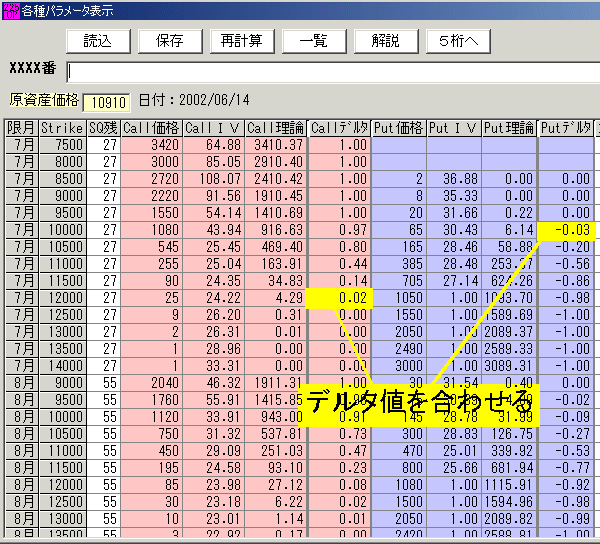
Task: Click Call theoretical cell 537.81
Action: point(276,434)
